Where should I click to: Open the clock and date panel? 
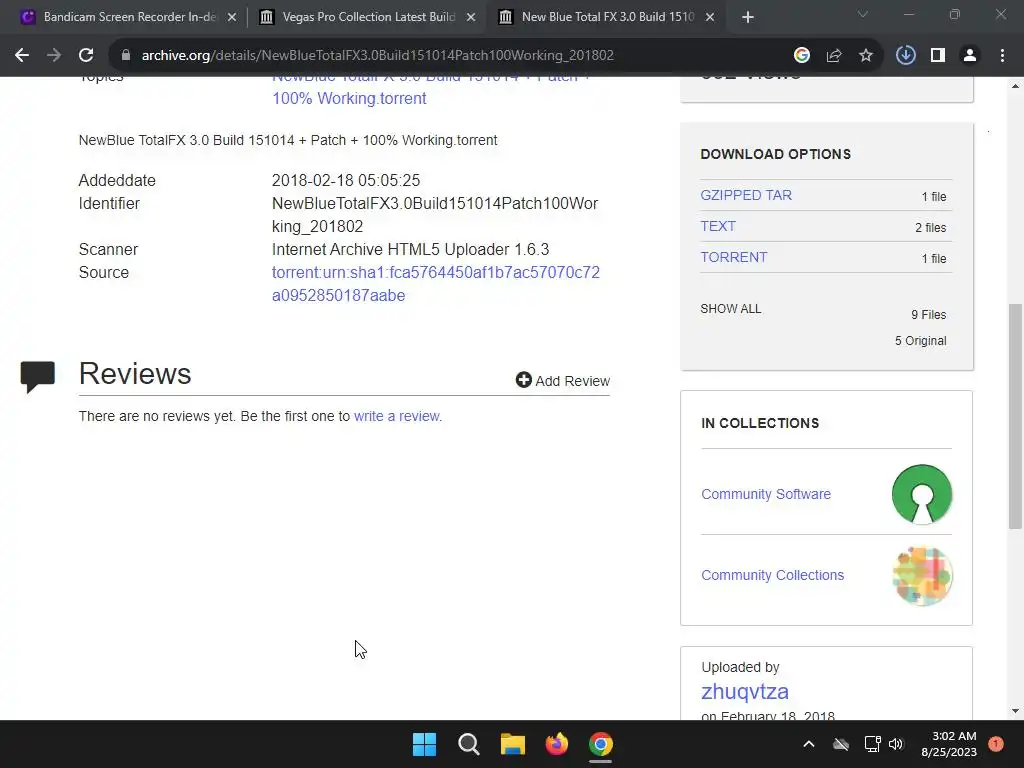coord(949,744)
